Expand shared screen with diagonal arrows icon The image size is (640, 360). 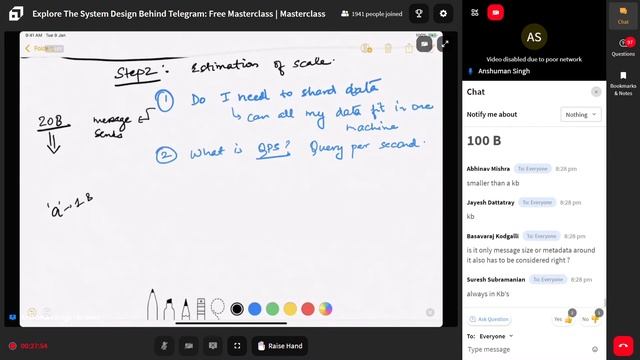pos(444,44)
